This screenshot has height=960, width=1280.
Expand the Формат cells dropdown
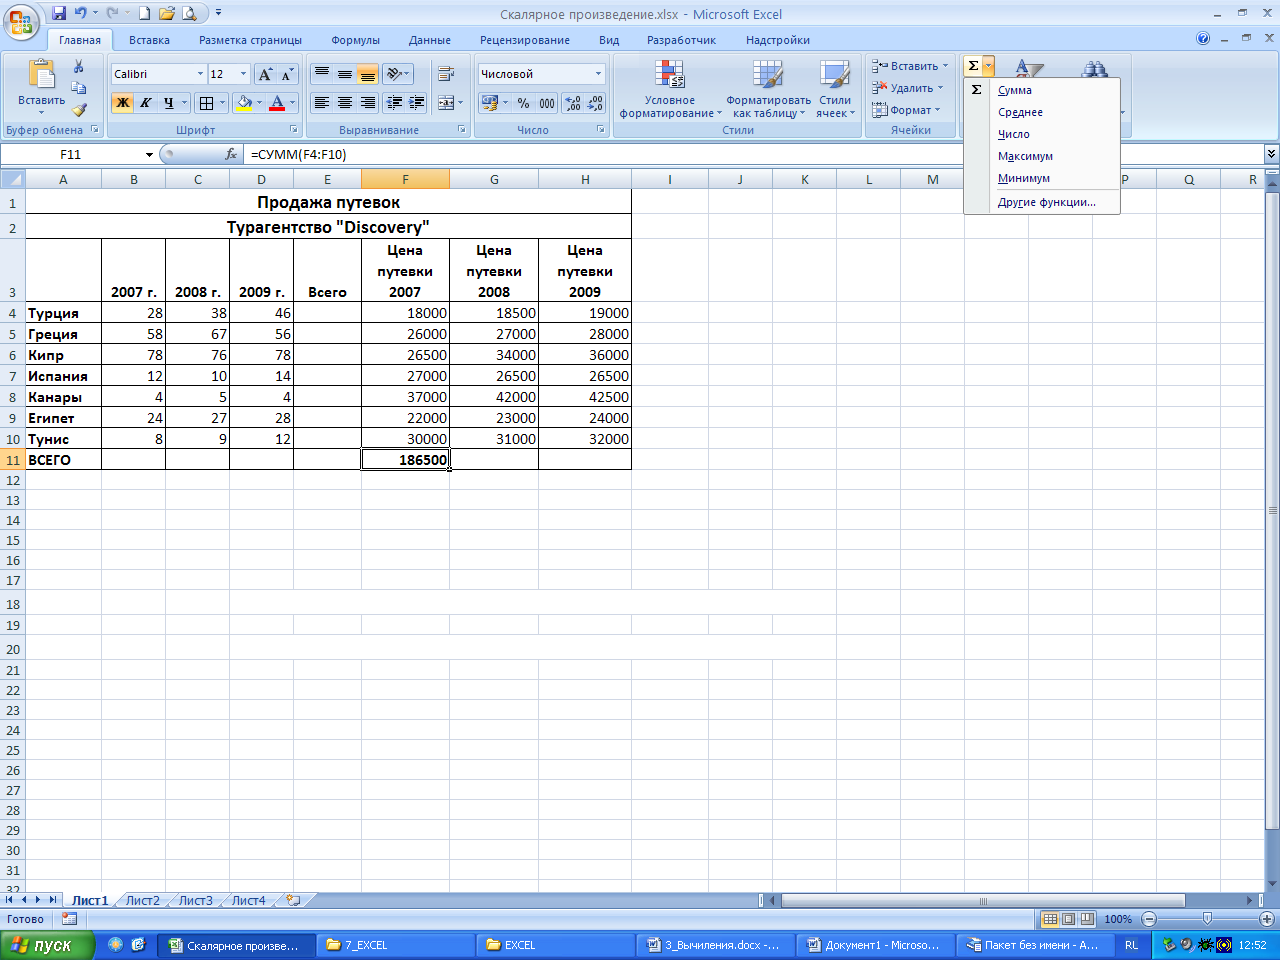pyautogui.click(x=937, y=110)
